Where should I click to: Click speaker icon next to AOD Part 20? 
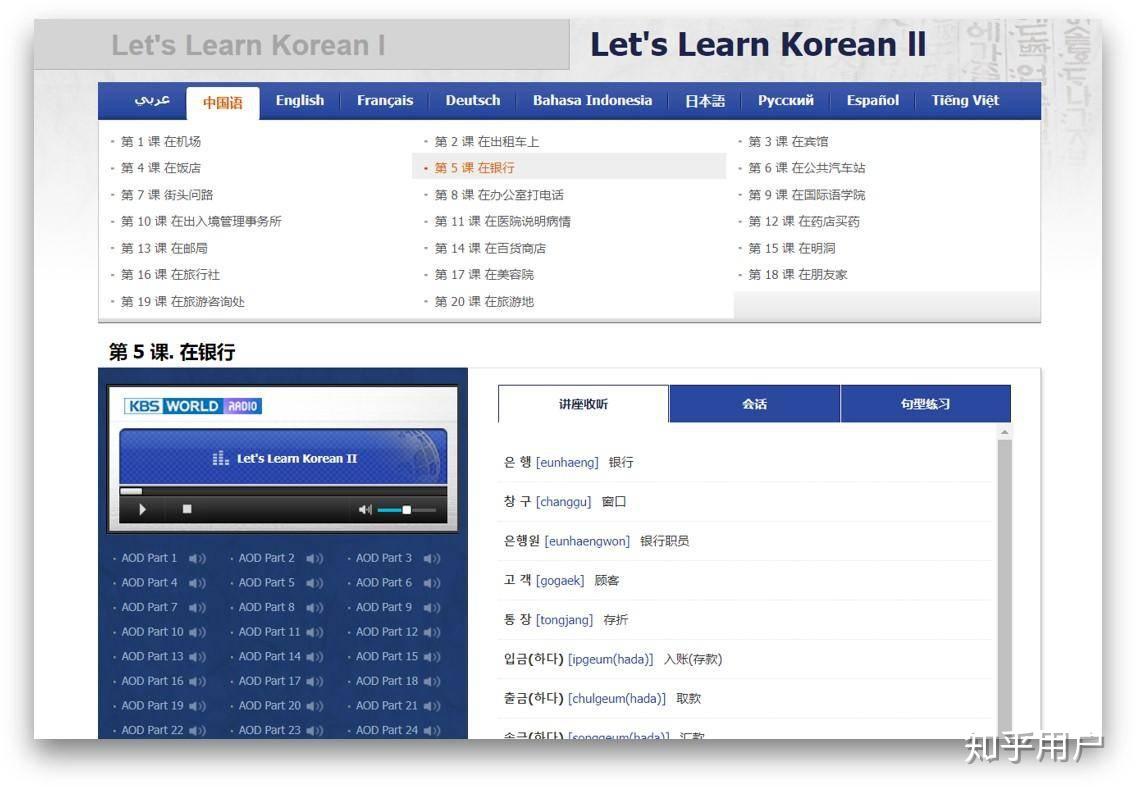tap(314, 707)
